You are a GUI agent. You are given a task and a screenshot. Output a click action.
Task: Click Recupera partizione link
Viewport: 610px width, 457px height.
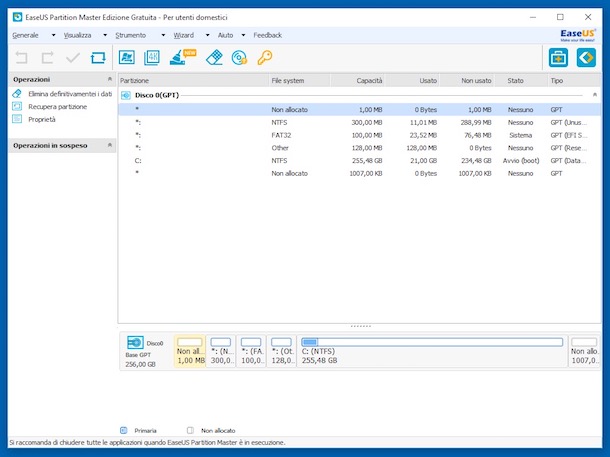pyautogui.click(x=58, y=107)
